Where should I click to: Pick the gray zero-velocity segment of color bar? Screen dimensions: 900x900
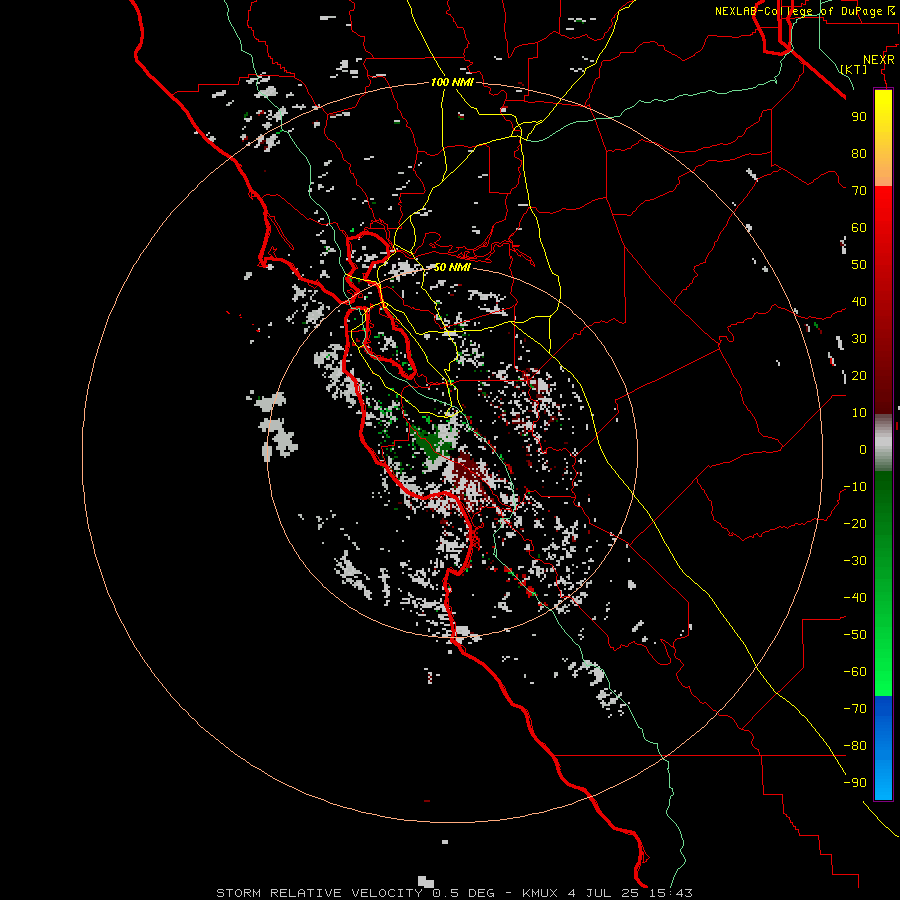tap(883, 442)
